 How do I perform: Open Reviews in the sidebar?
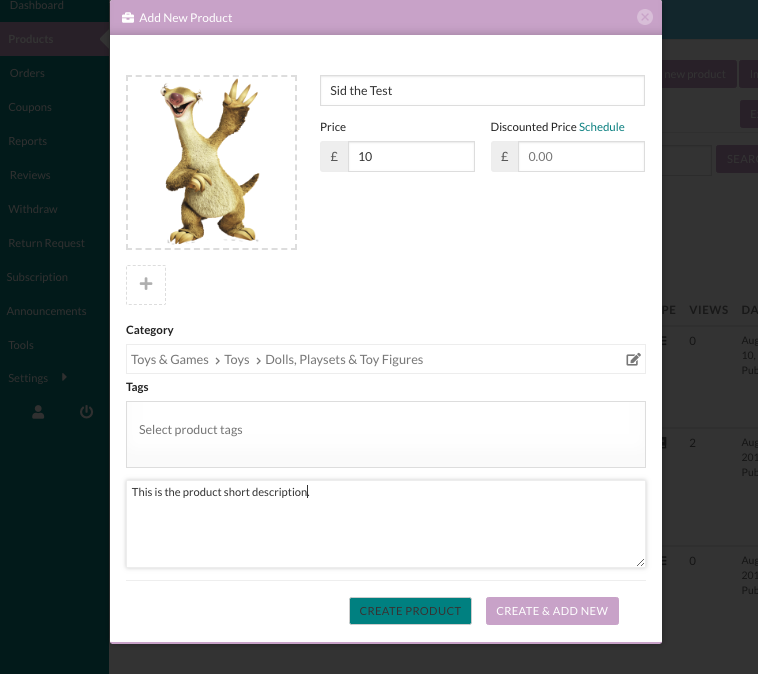30,175
